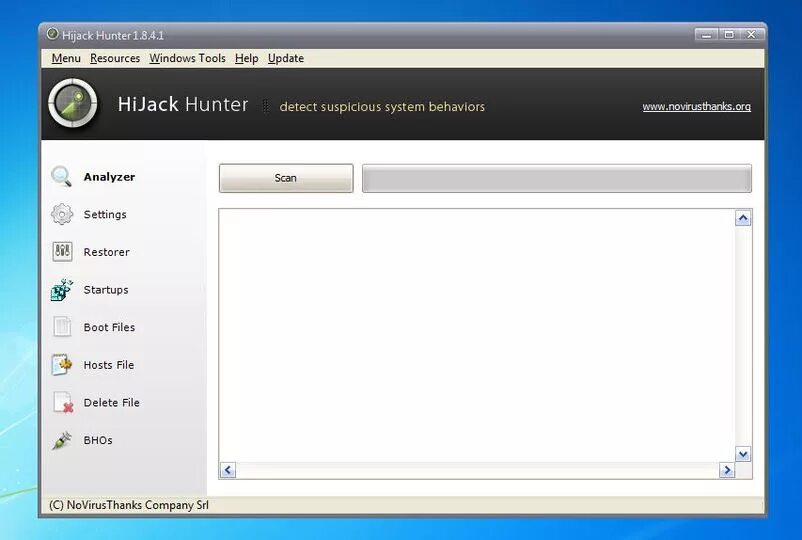Click the NoVirusThanks Company Srl status text
The height and width of the screenshot is (540, 802).
(129, 505)
